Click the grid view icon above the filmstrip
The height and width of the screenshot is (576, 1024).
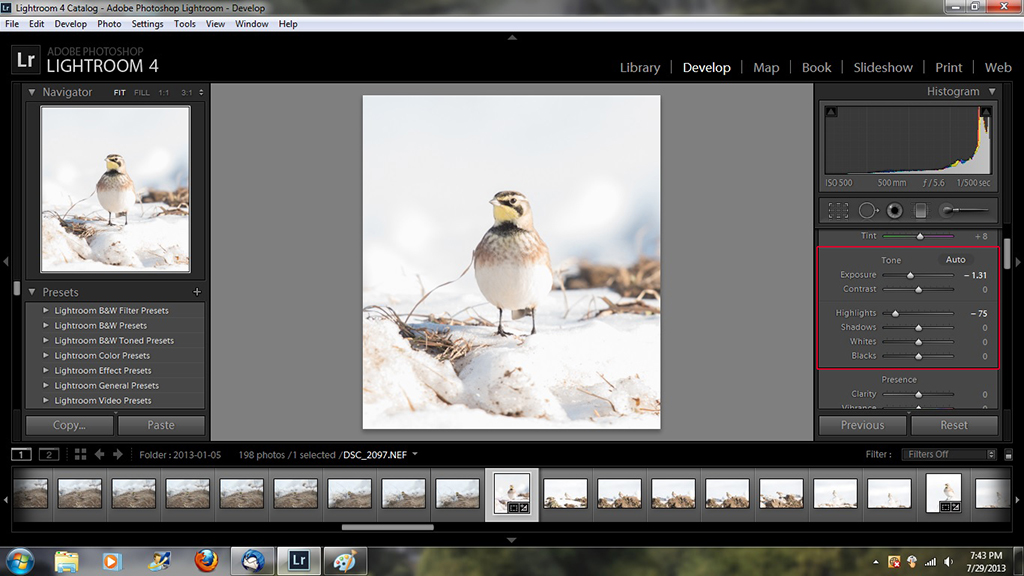coord(80,453)
